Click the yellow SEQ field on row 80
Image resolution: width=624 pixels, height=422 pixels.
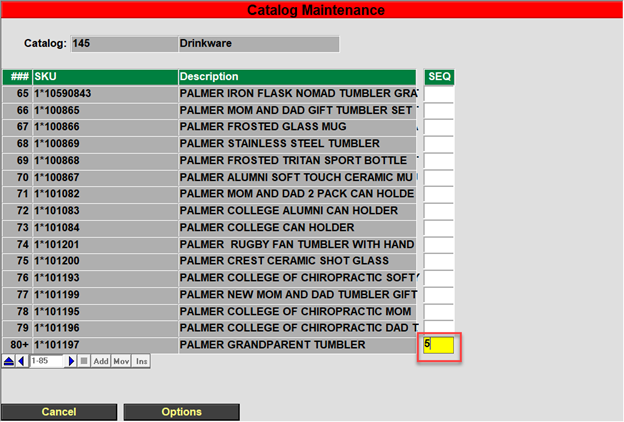coord(439,346)
